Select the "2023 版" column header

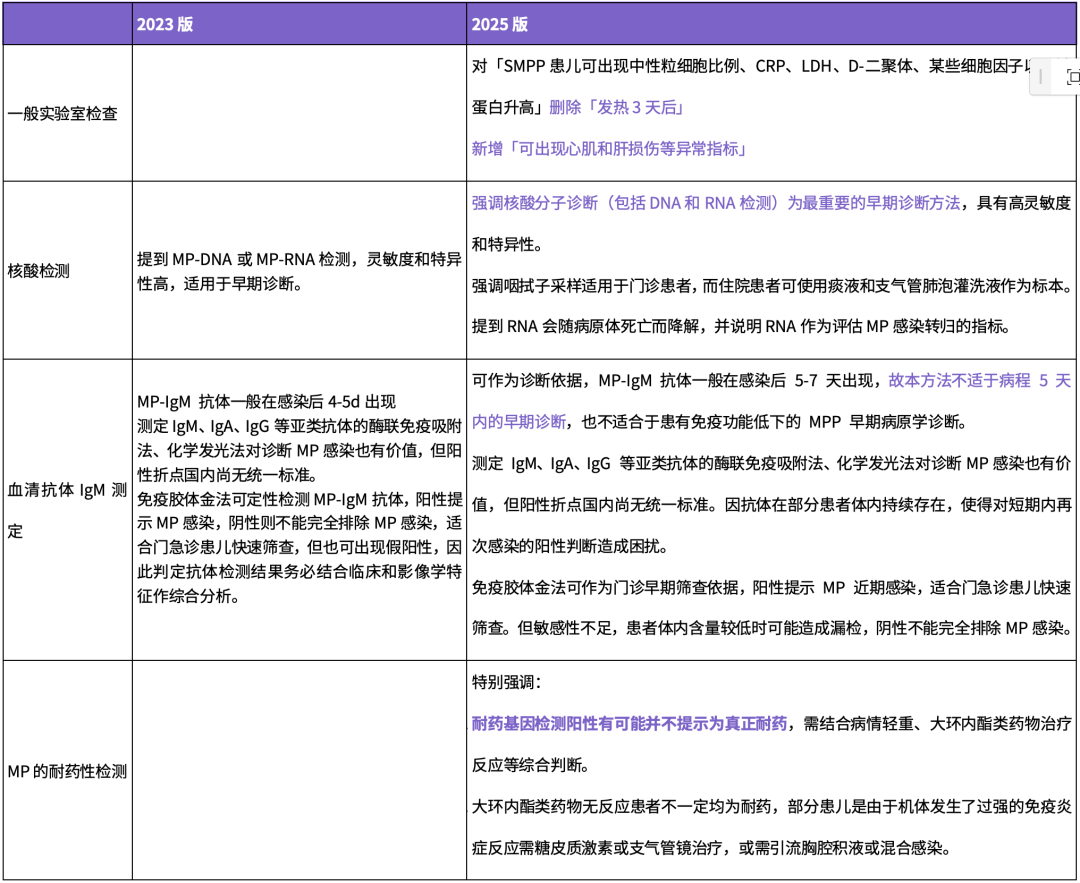165,25
